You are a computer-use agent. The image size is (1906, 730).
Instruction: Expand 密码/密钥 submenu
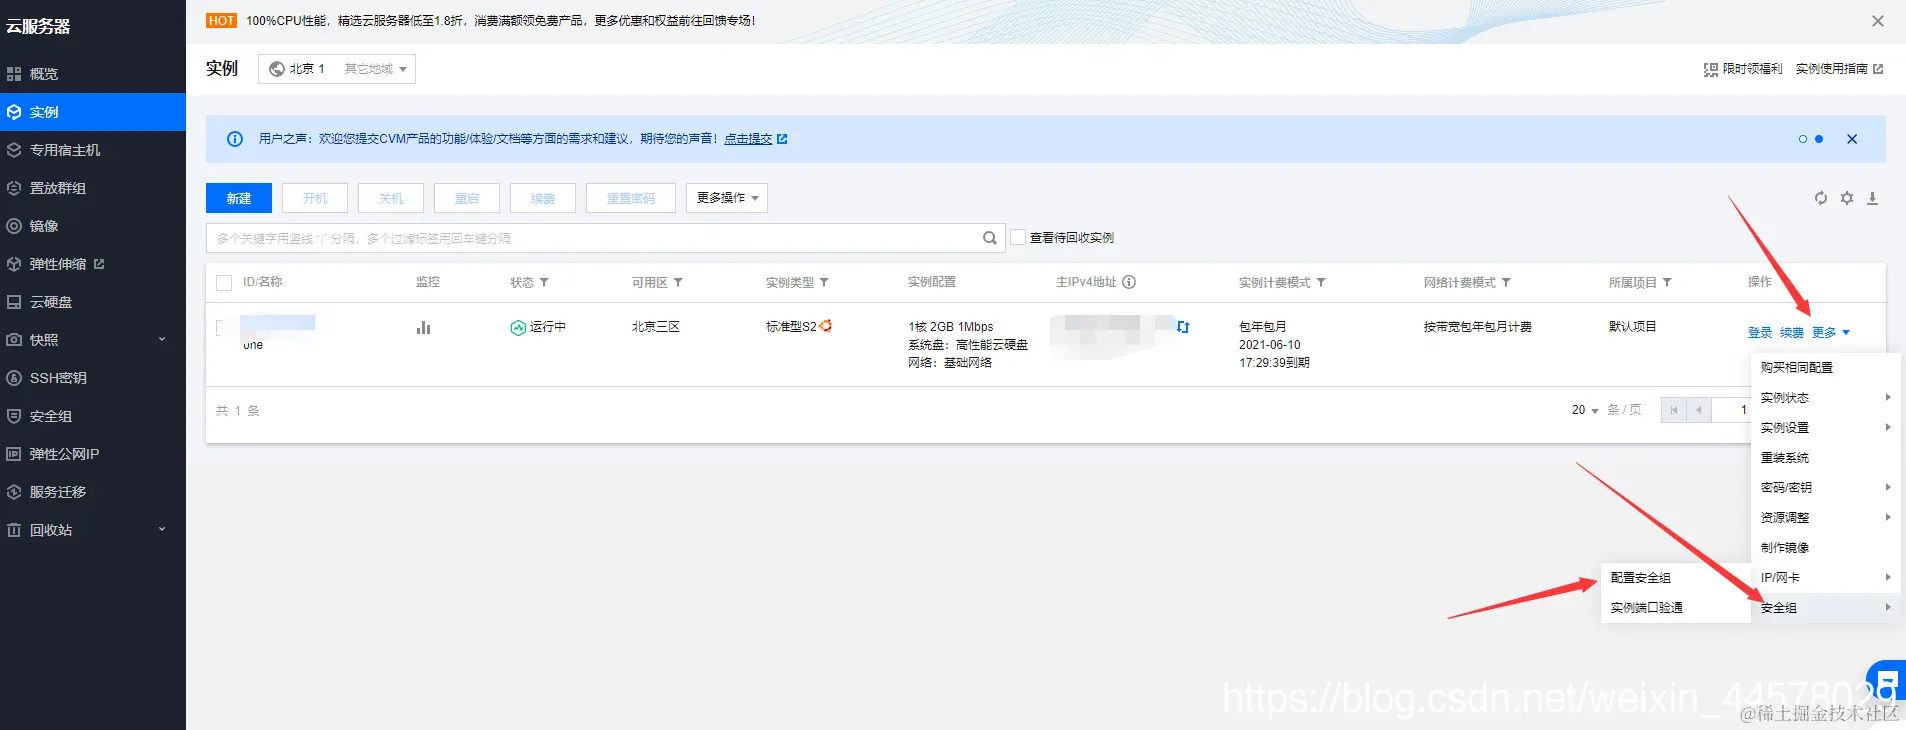[x=1825, y=488]
